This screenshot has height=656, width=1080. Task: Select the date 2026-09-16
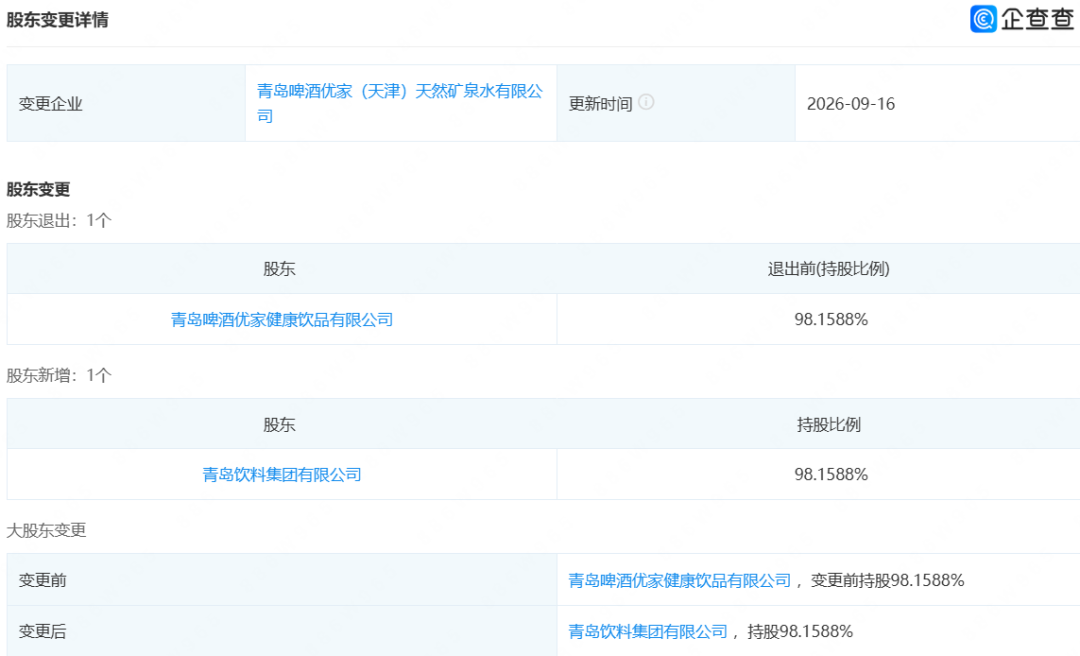point(851,104)
